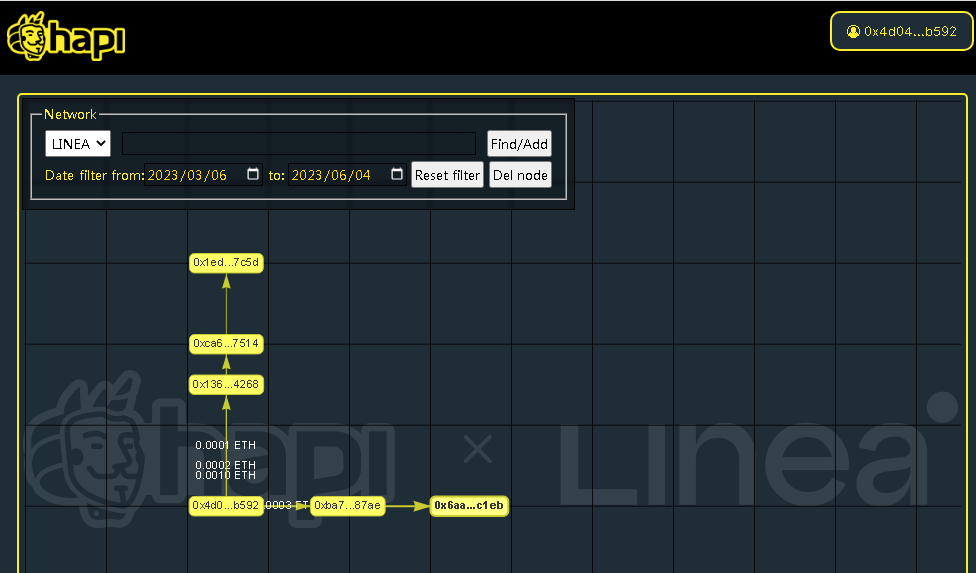Edit the to date 2023/06/04 field
Screen dimensions: 976x573
click(347, 175)
